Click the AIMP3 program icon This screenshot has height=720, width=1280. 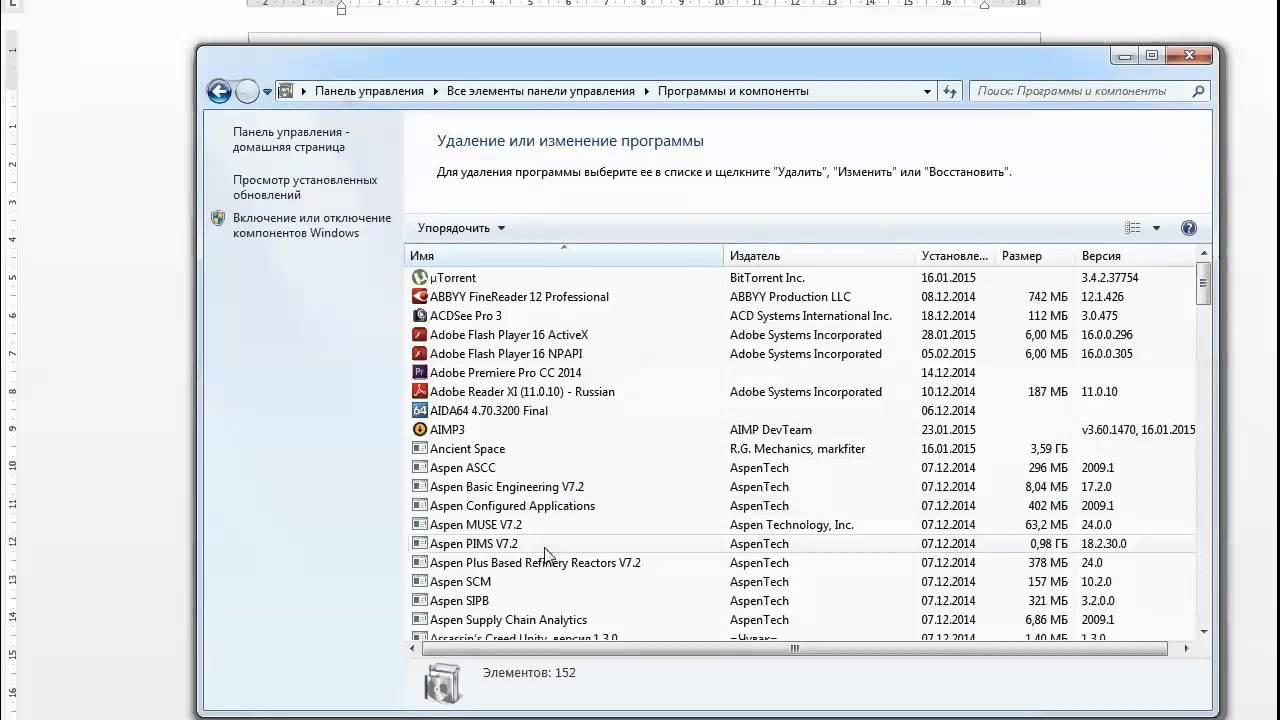tap(420, 429)
